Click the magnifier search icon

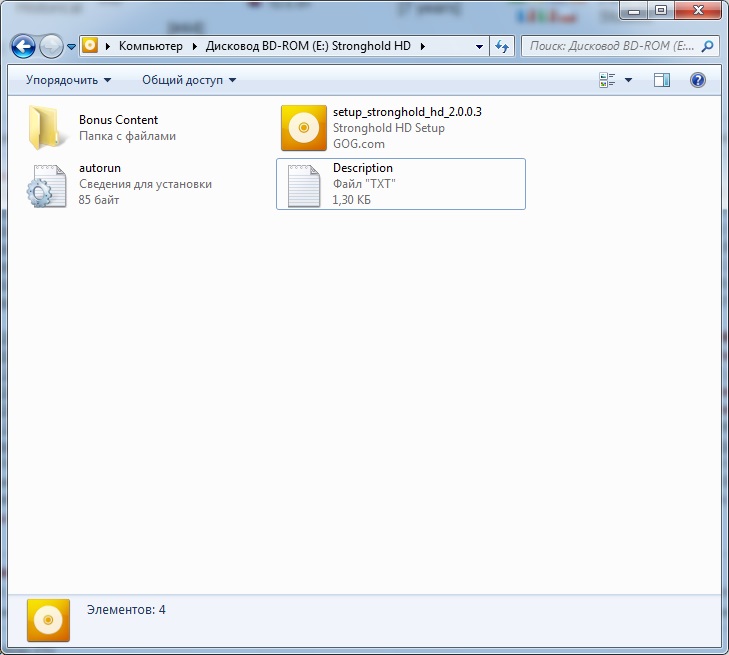point(708,46)
